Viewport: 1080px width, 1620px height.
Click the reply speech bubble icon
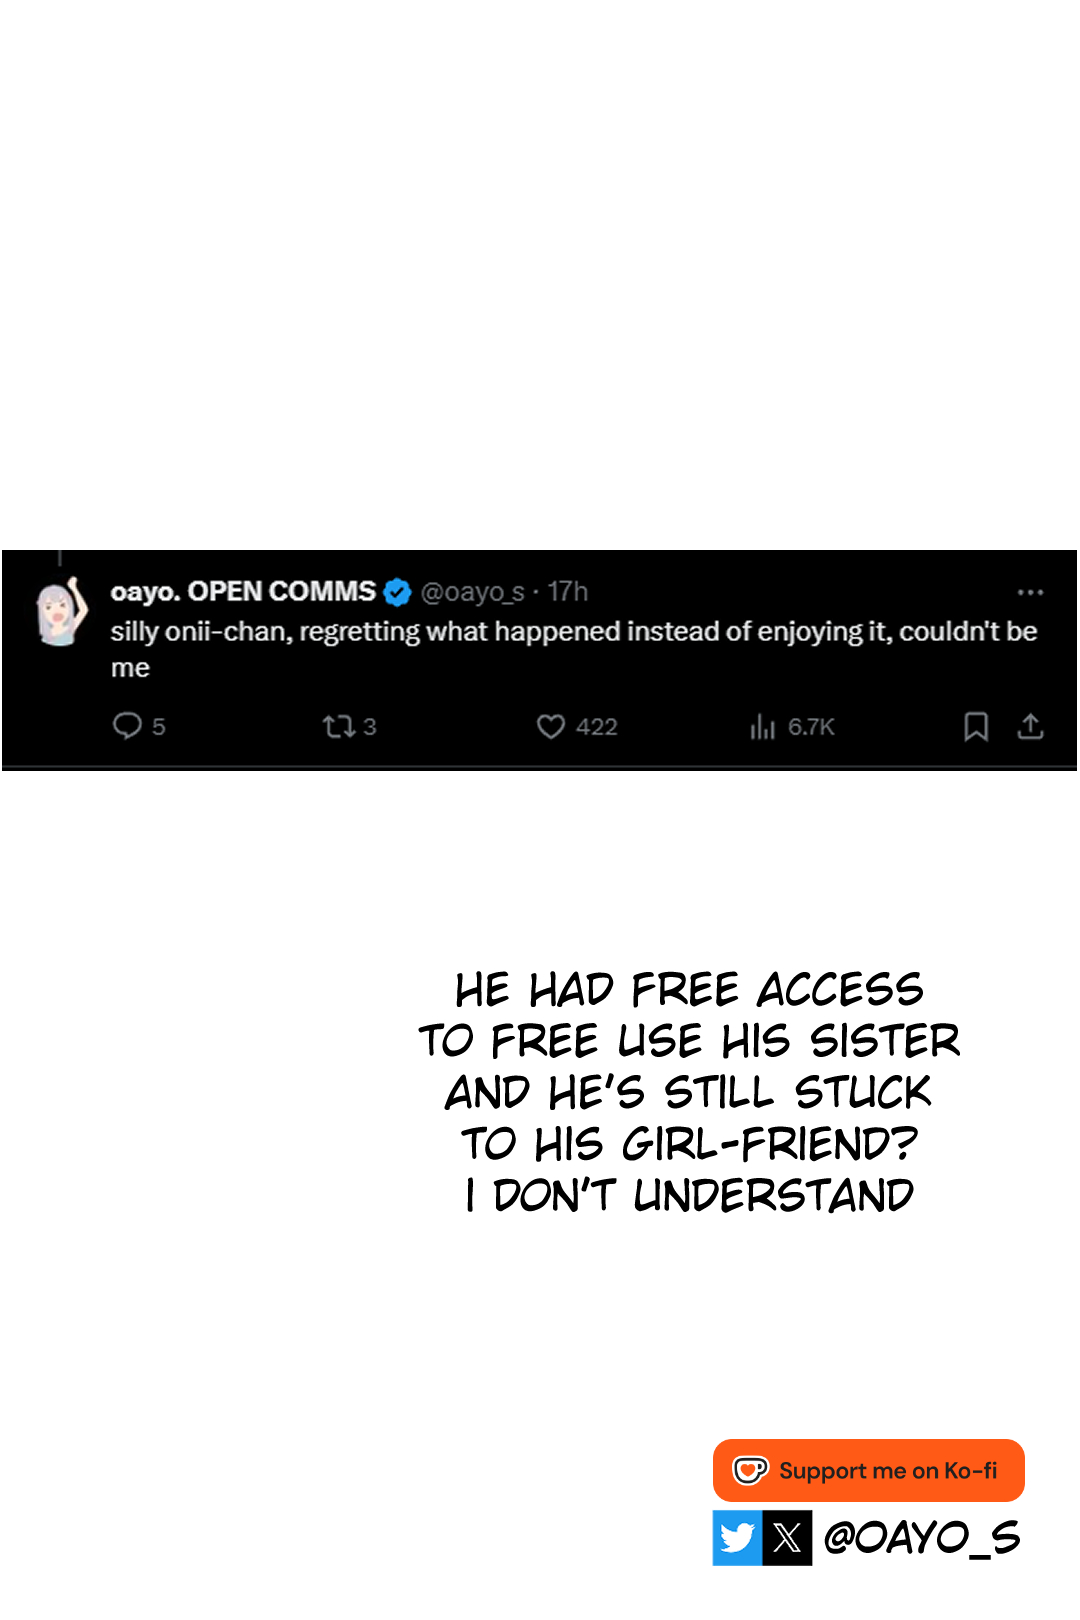pyautogui.click(x=127, y=725)
